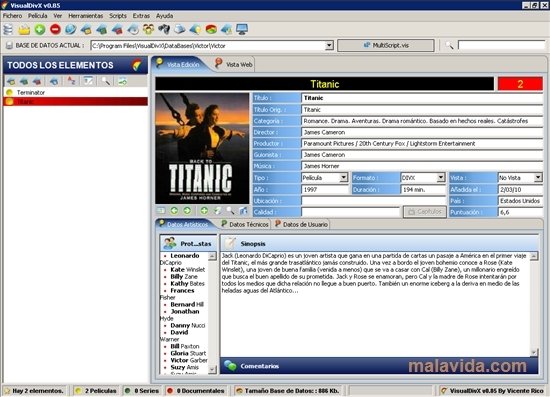
Task: Open the Tipo dropdown showing Pelicula
Action: click(343, 178)
